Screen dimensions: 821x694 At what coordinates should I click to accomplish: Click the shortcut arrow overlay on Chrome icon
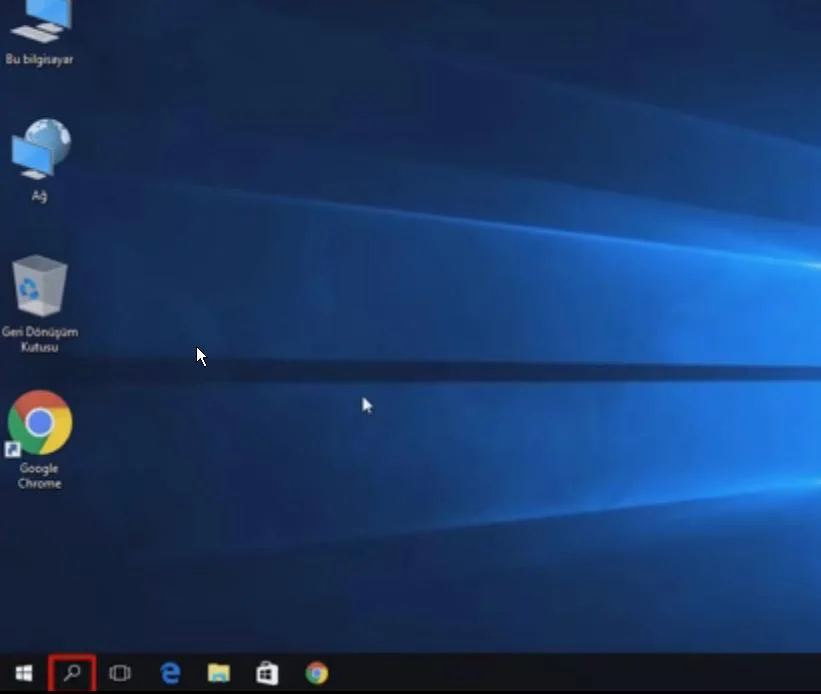(x=13, y=450)
